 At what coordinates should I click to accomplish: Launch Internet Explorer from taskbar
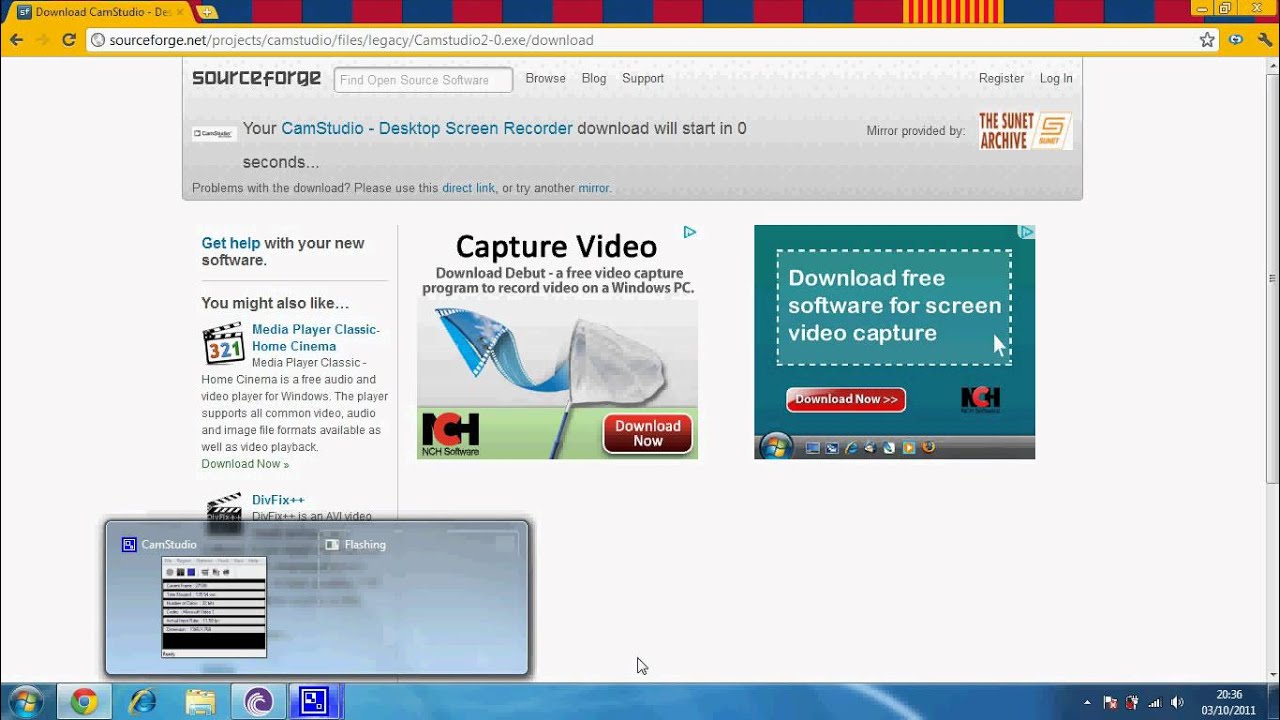coord(142,702)
